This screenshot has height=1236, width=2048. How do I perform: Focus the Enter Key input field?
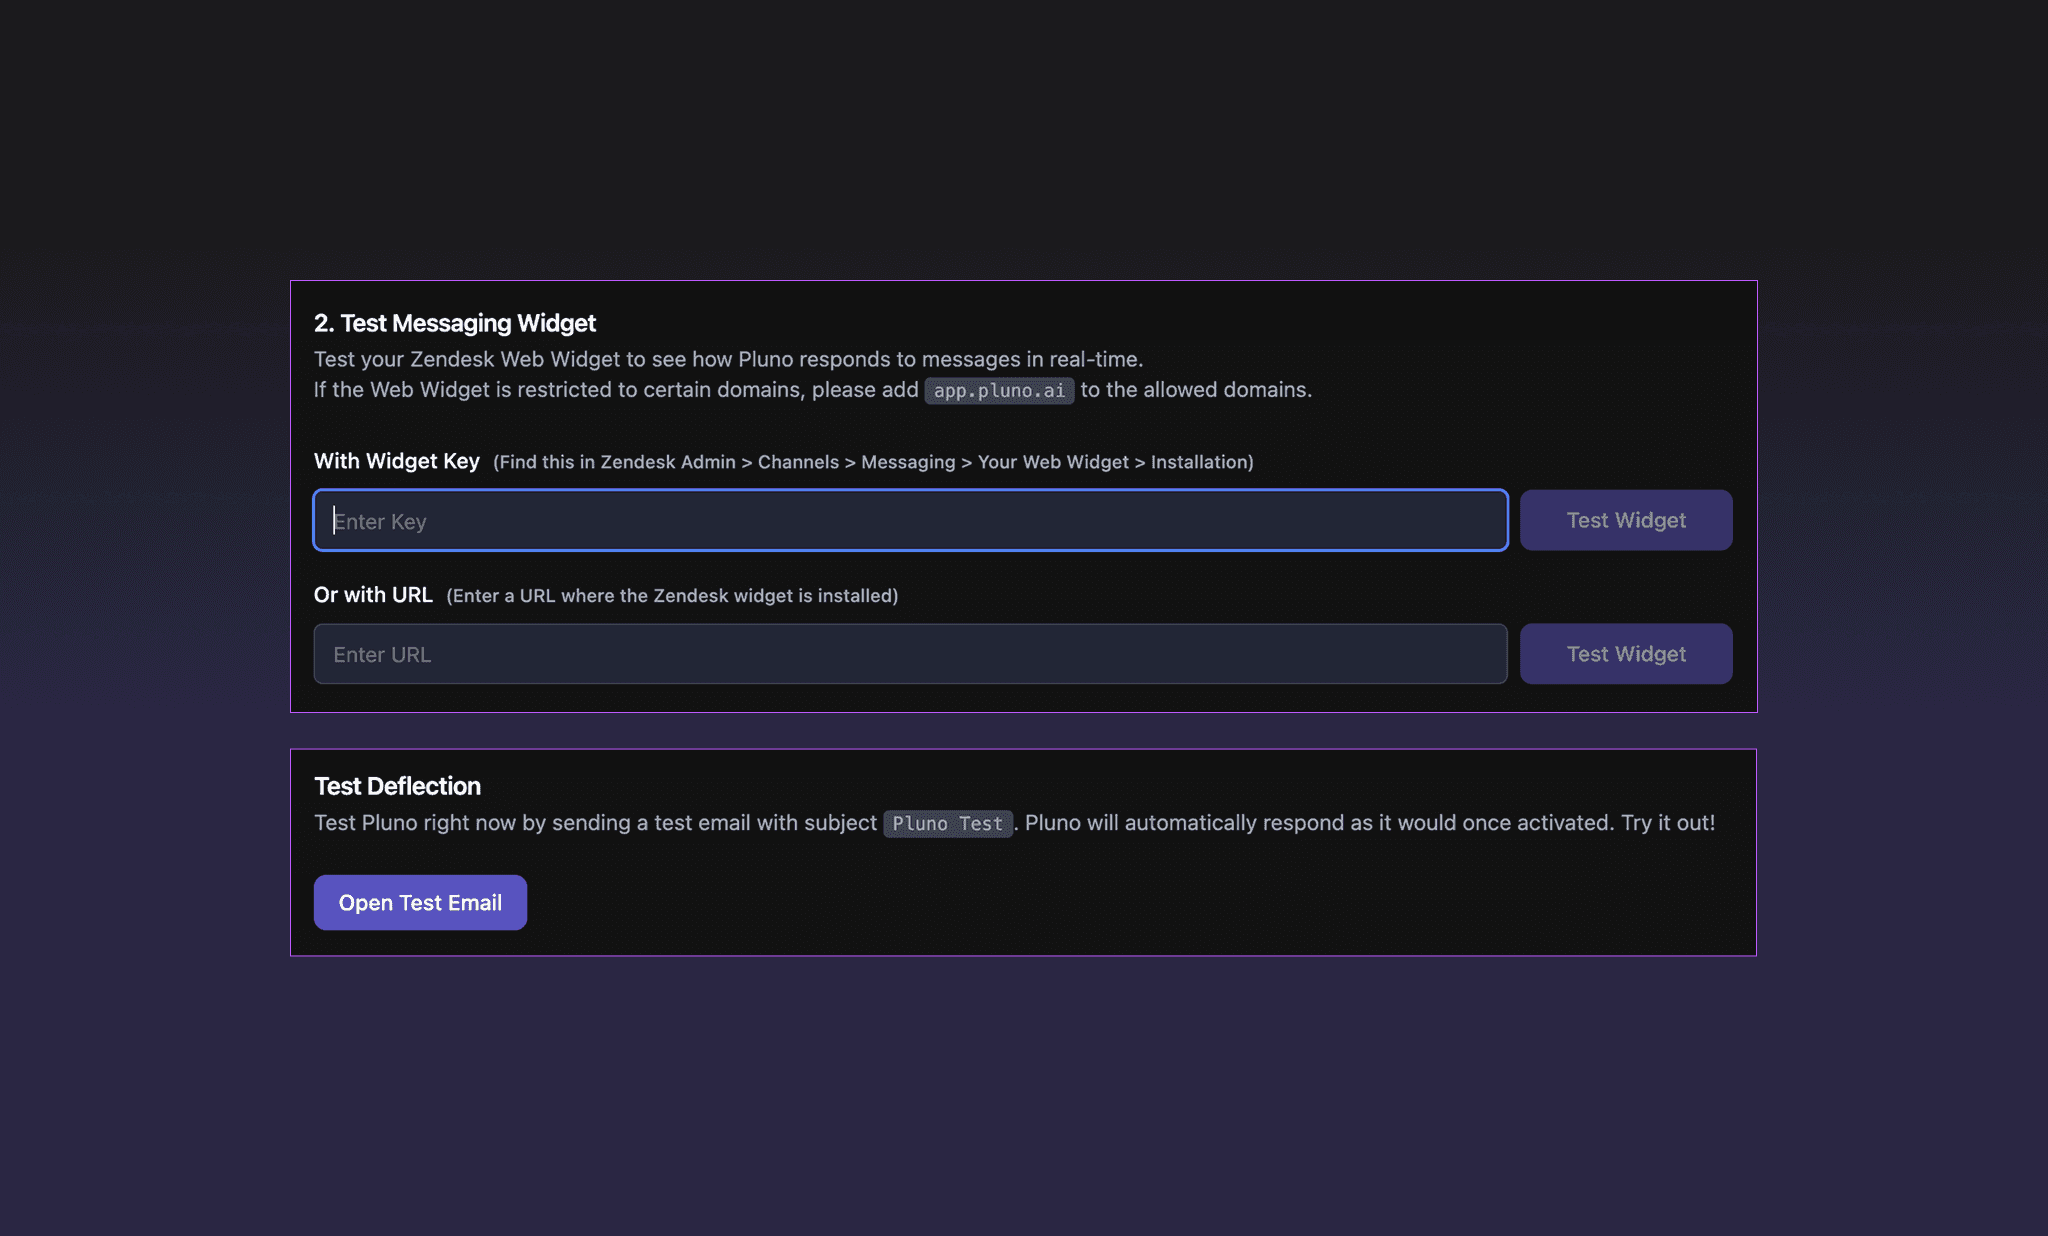click(910, 520)
